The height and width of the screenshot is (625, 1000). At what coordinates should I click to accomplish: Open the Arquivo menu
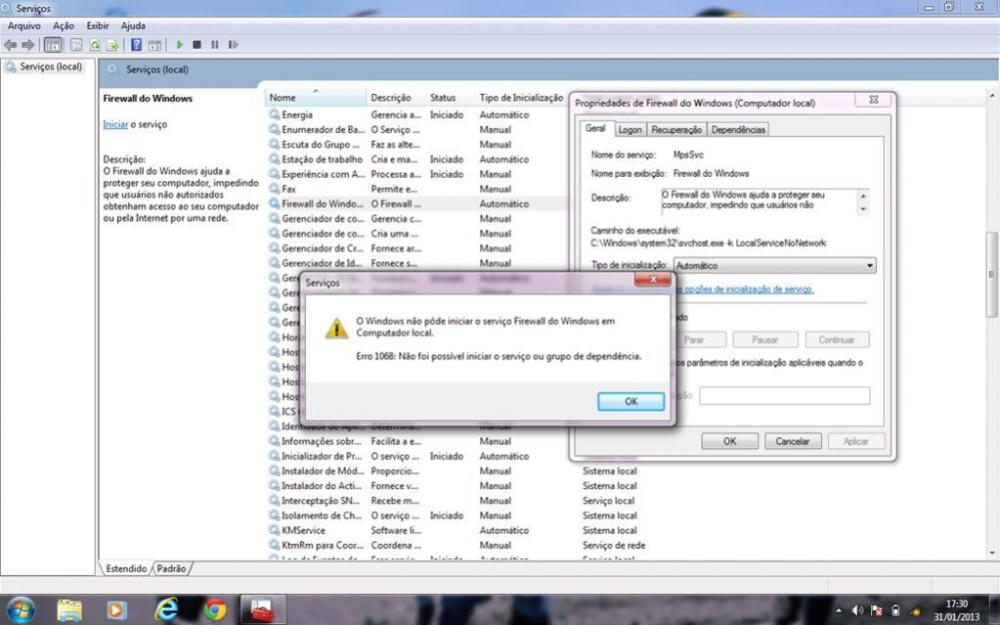[24, 26]
